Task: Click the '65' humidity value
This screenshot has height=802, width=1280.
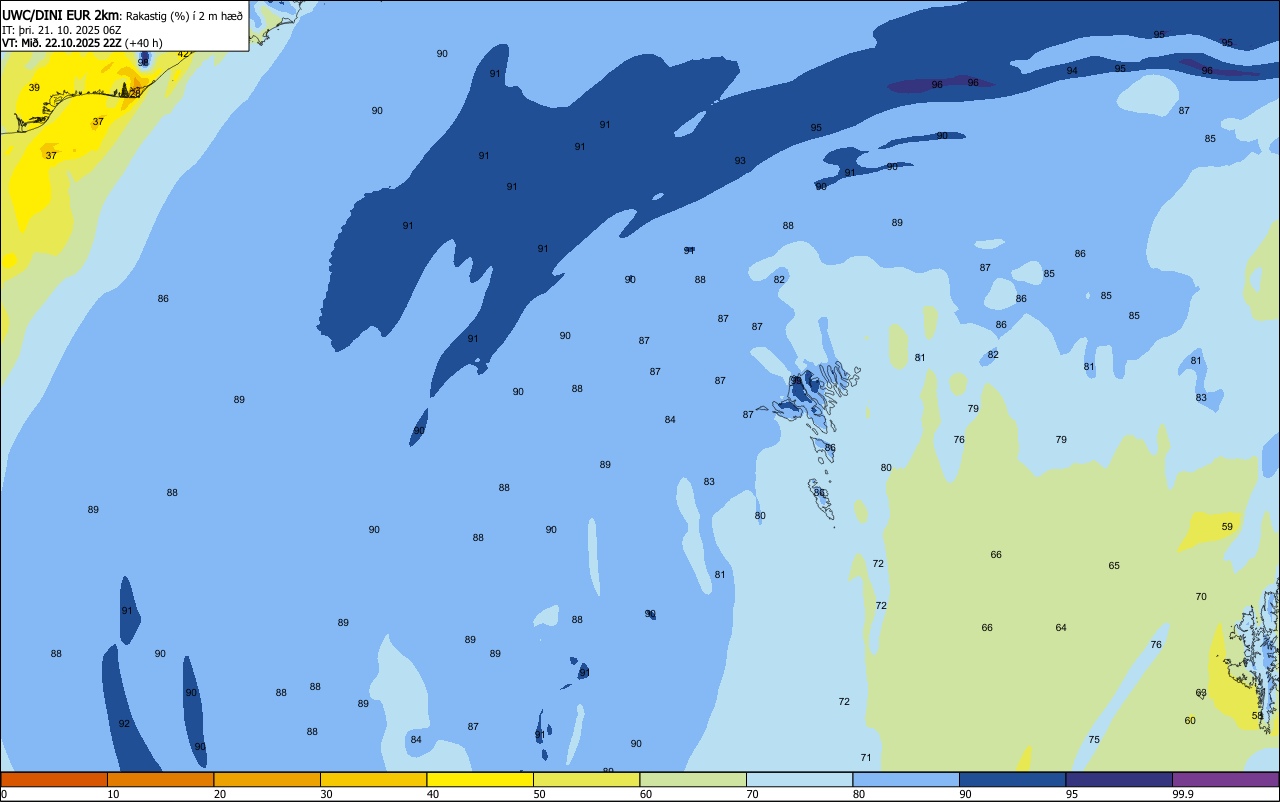Action: (x=1114, y=566)
